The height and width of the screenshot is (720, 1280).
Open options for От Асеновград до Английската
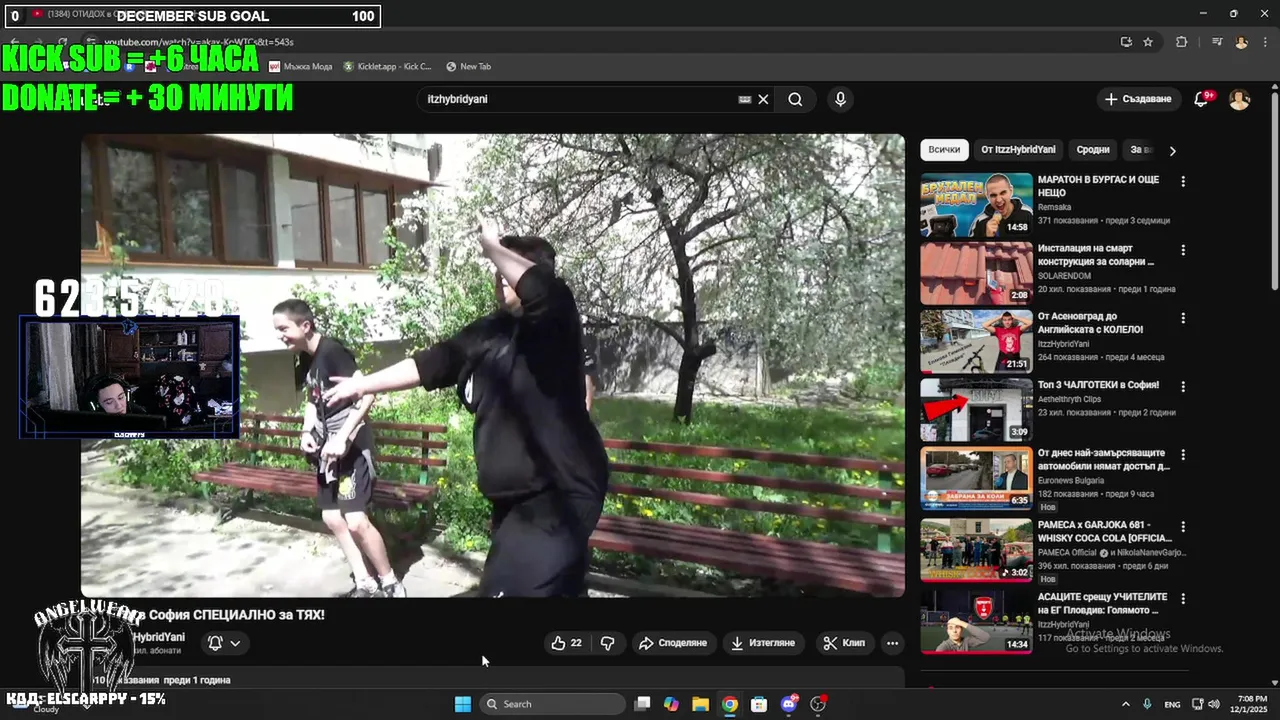pos(1183,318)
